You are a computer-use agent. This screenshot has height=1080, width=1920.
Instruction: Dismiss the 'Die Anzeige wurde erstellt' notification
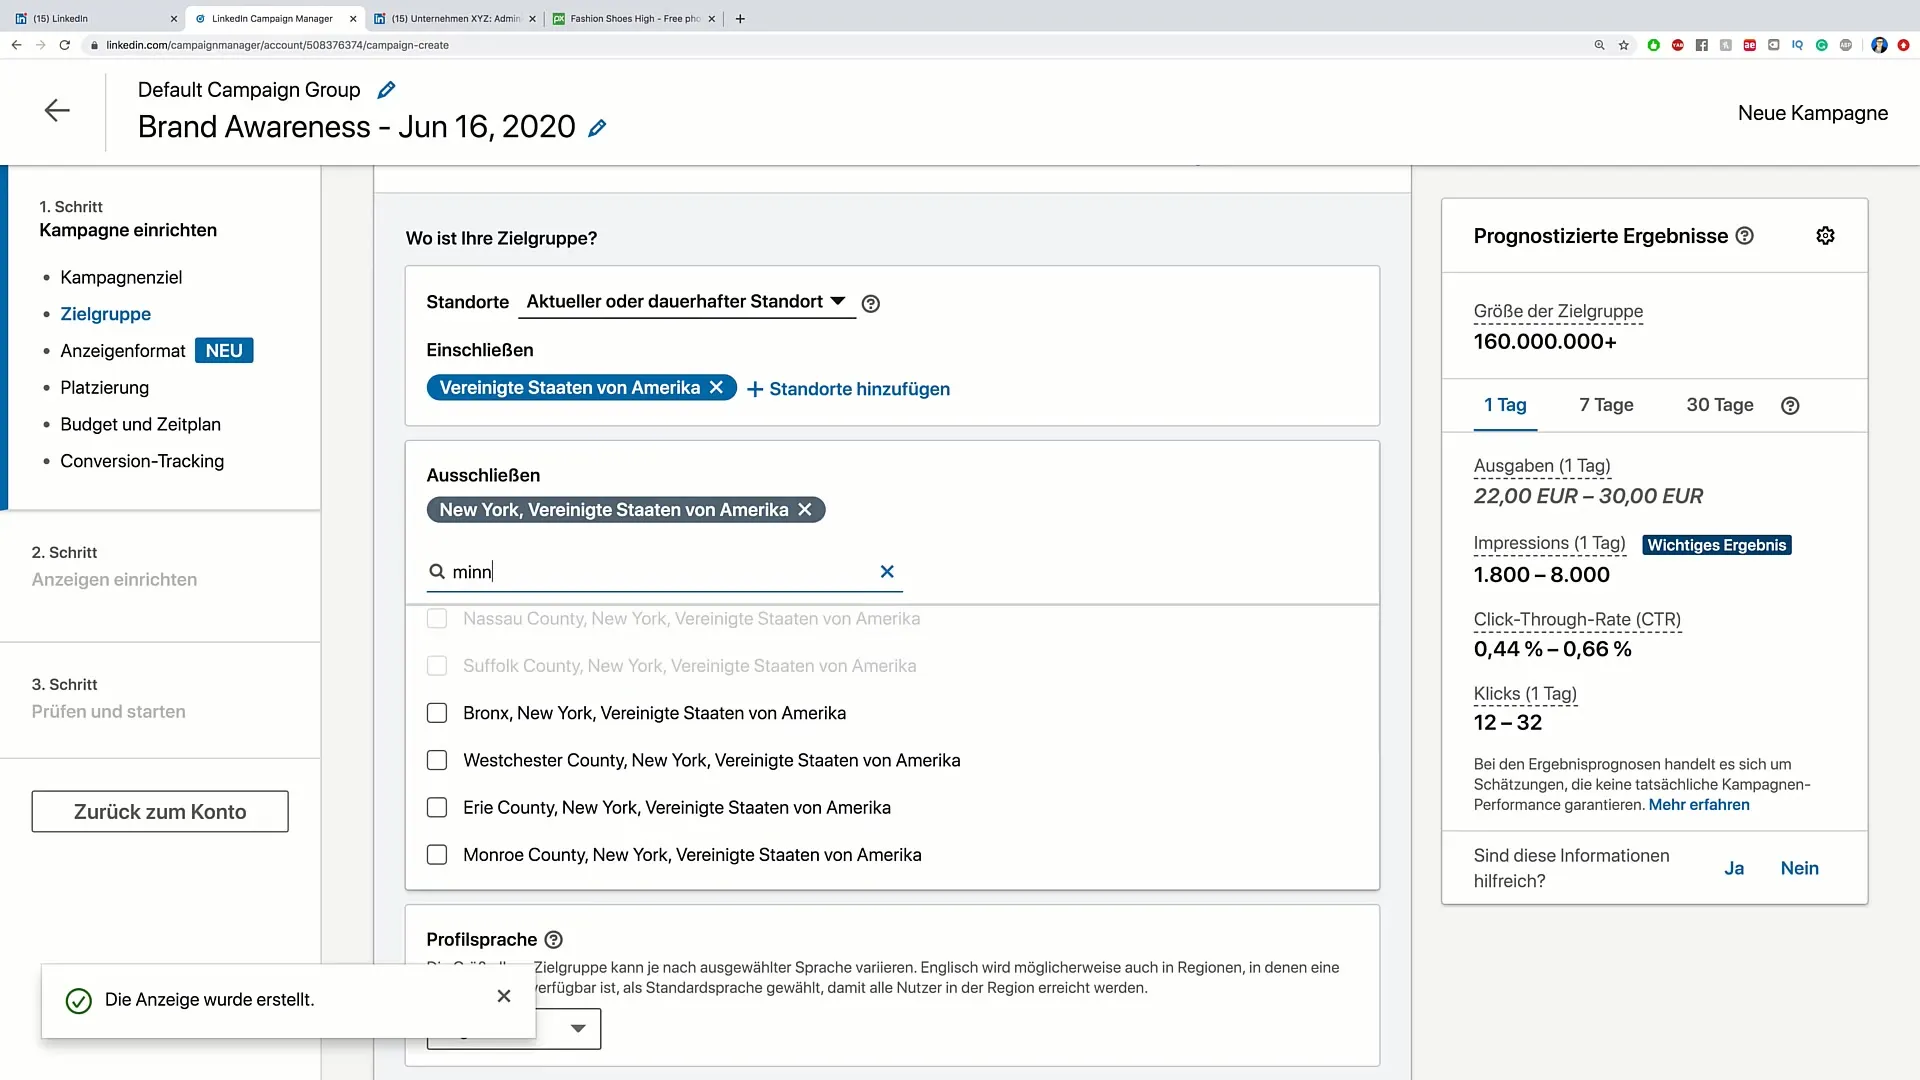click(x=504, y=996)
